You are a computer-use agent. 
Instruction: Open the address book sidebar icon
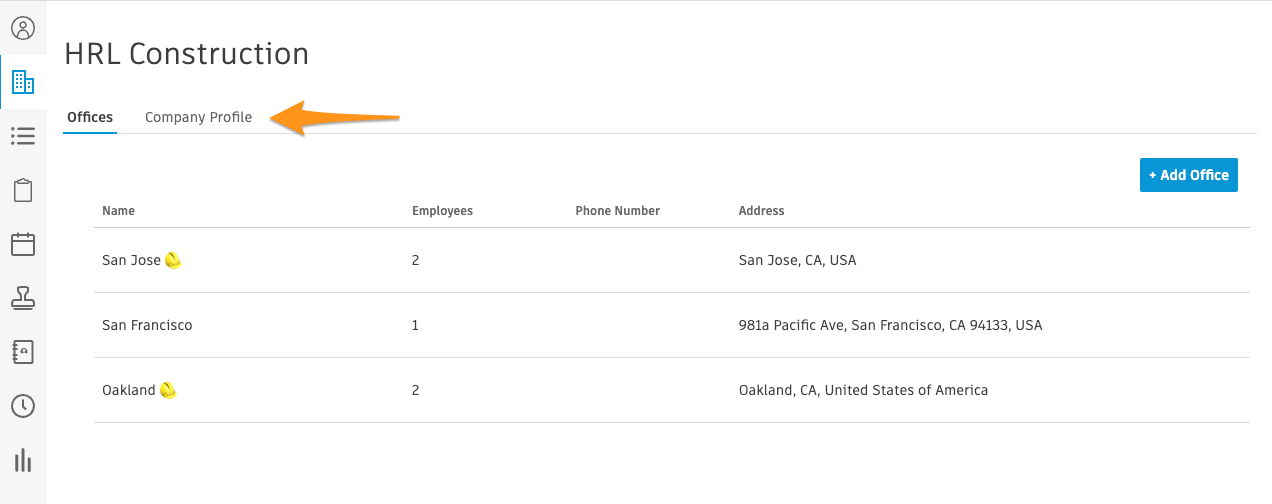click(x=22, y=352)
